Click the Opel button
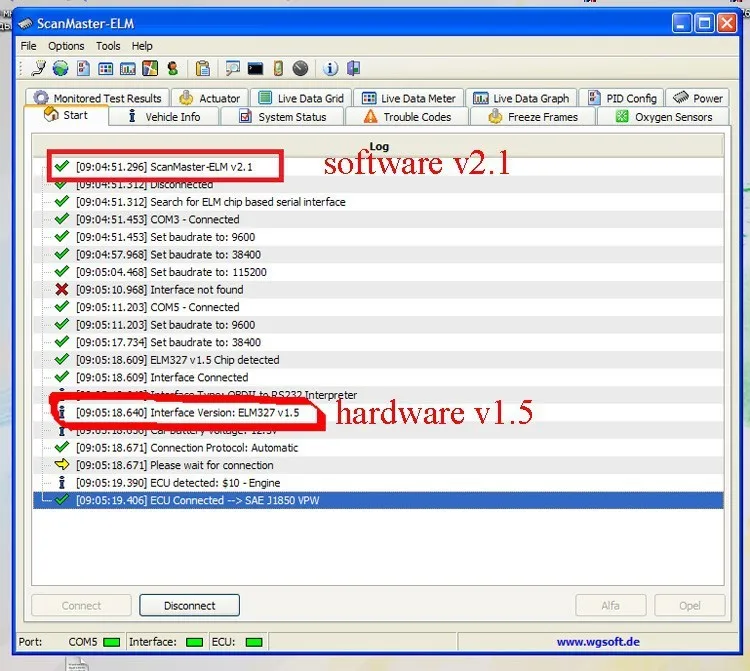Viewport: 750px width, 671px height. click(x=690, y=605)
